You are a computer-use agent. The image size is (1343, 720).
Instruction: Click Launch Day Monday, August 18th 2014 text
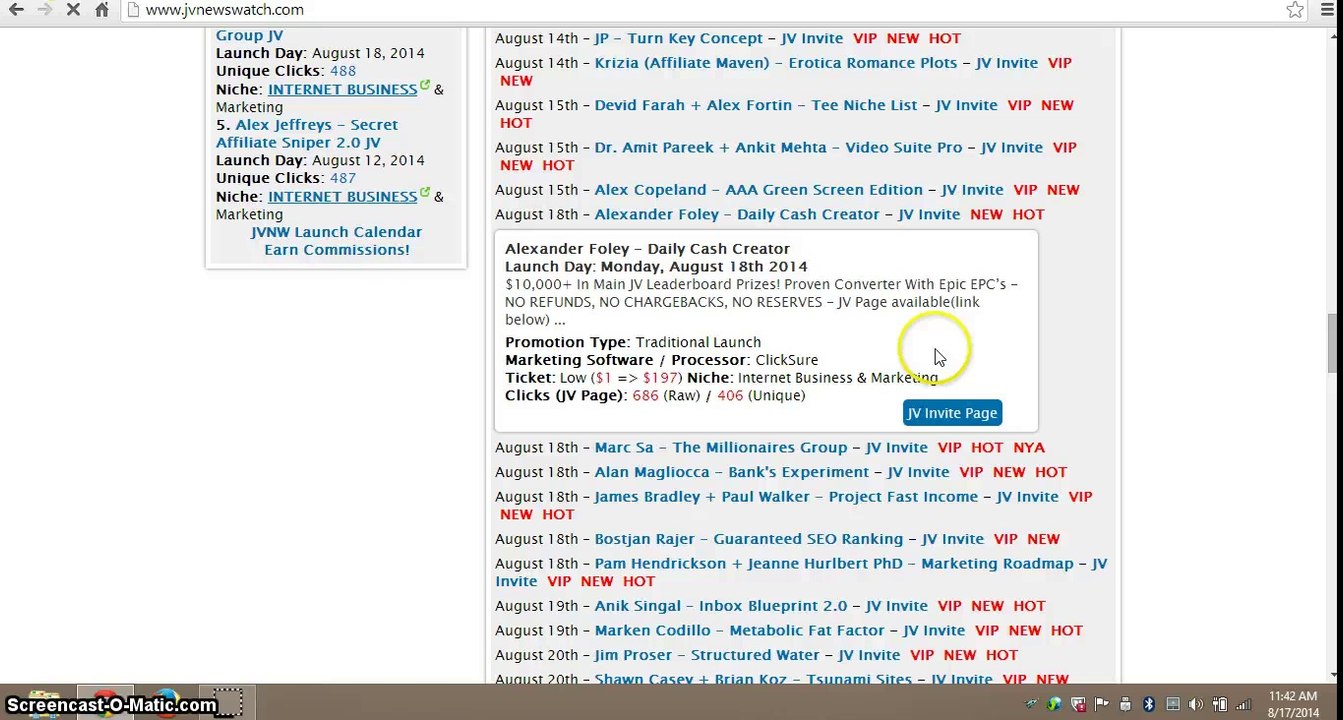656,267
